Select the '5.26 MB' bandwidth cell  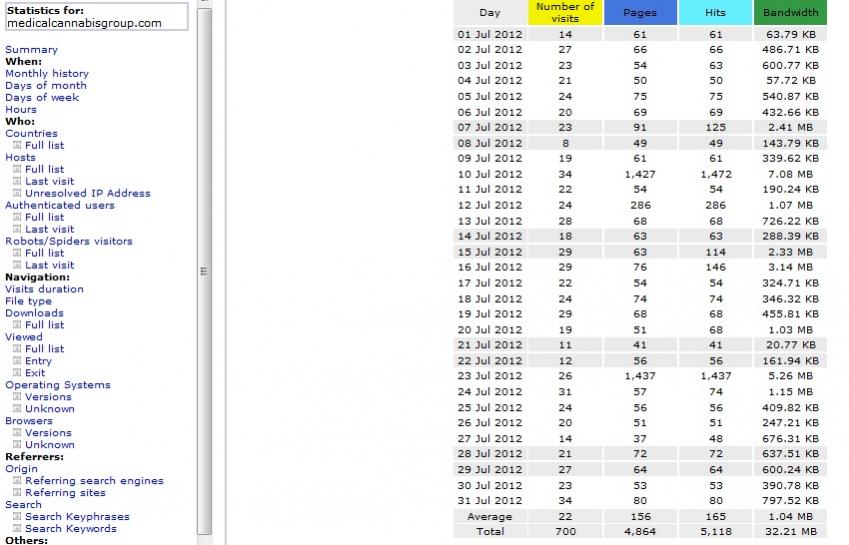[x=790, y=376]
